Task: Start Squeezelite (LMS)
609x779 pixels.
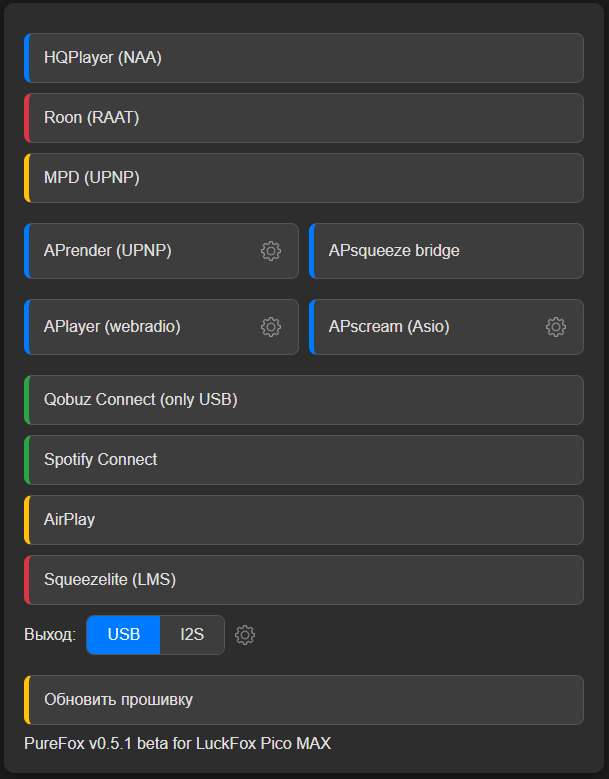Action: click(x=304, y=580)
